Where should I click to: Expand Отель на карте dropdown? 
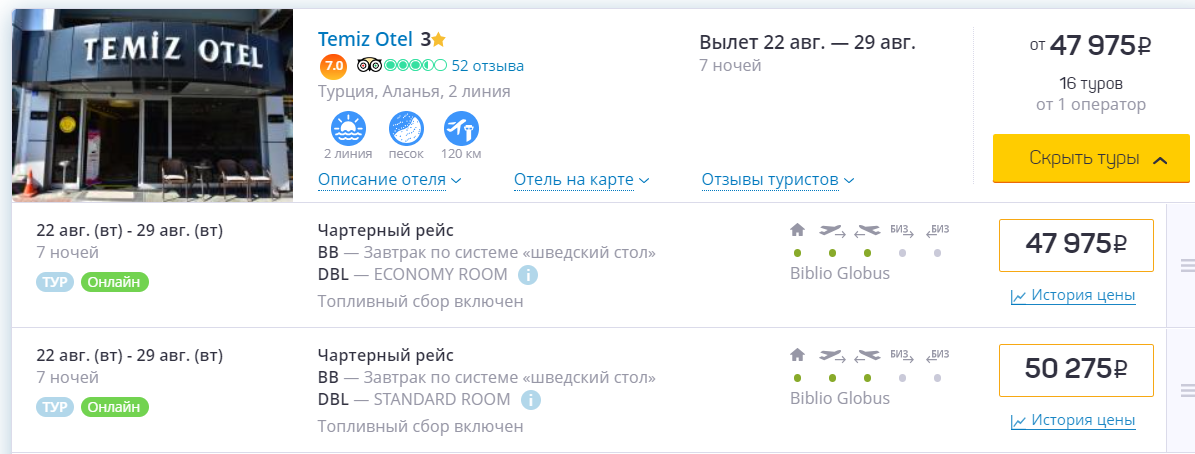click(581, 180)
